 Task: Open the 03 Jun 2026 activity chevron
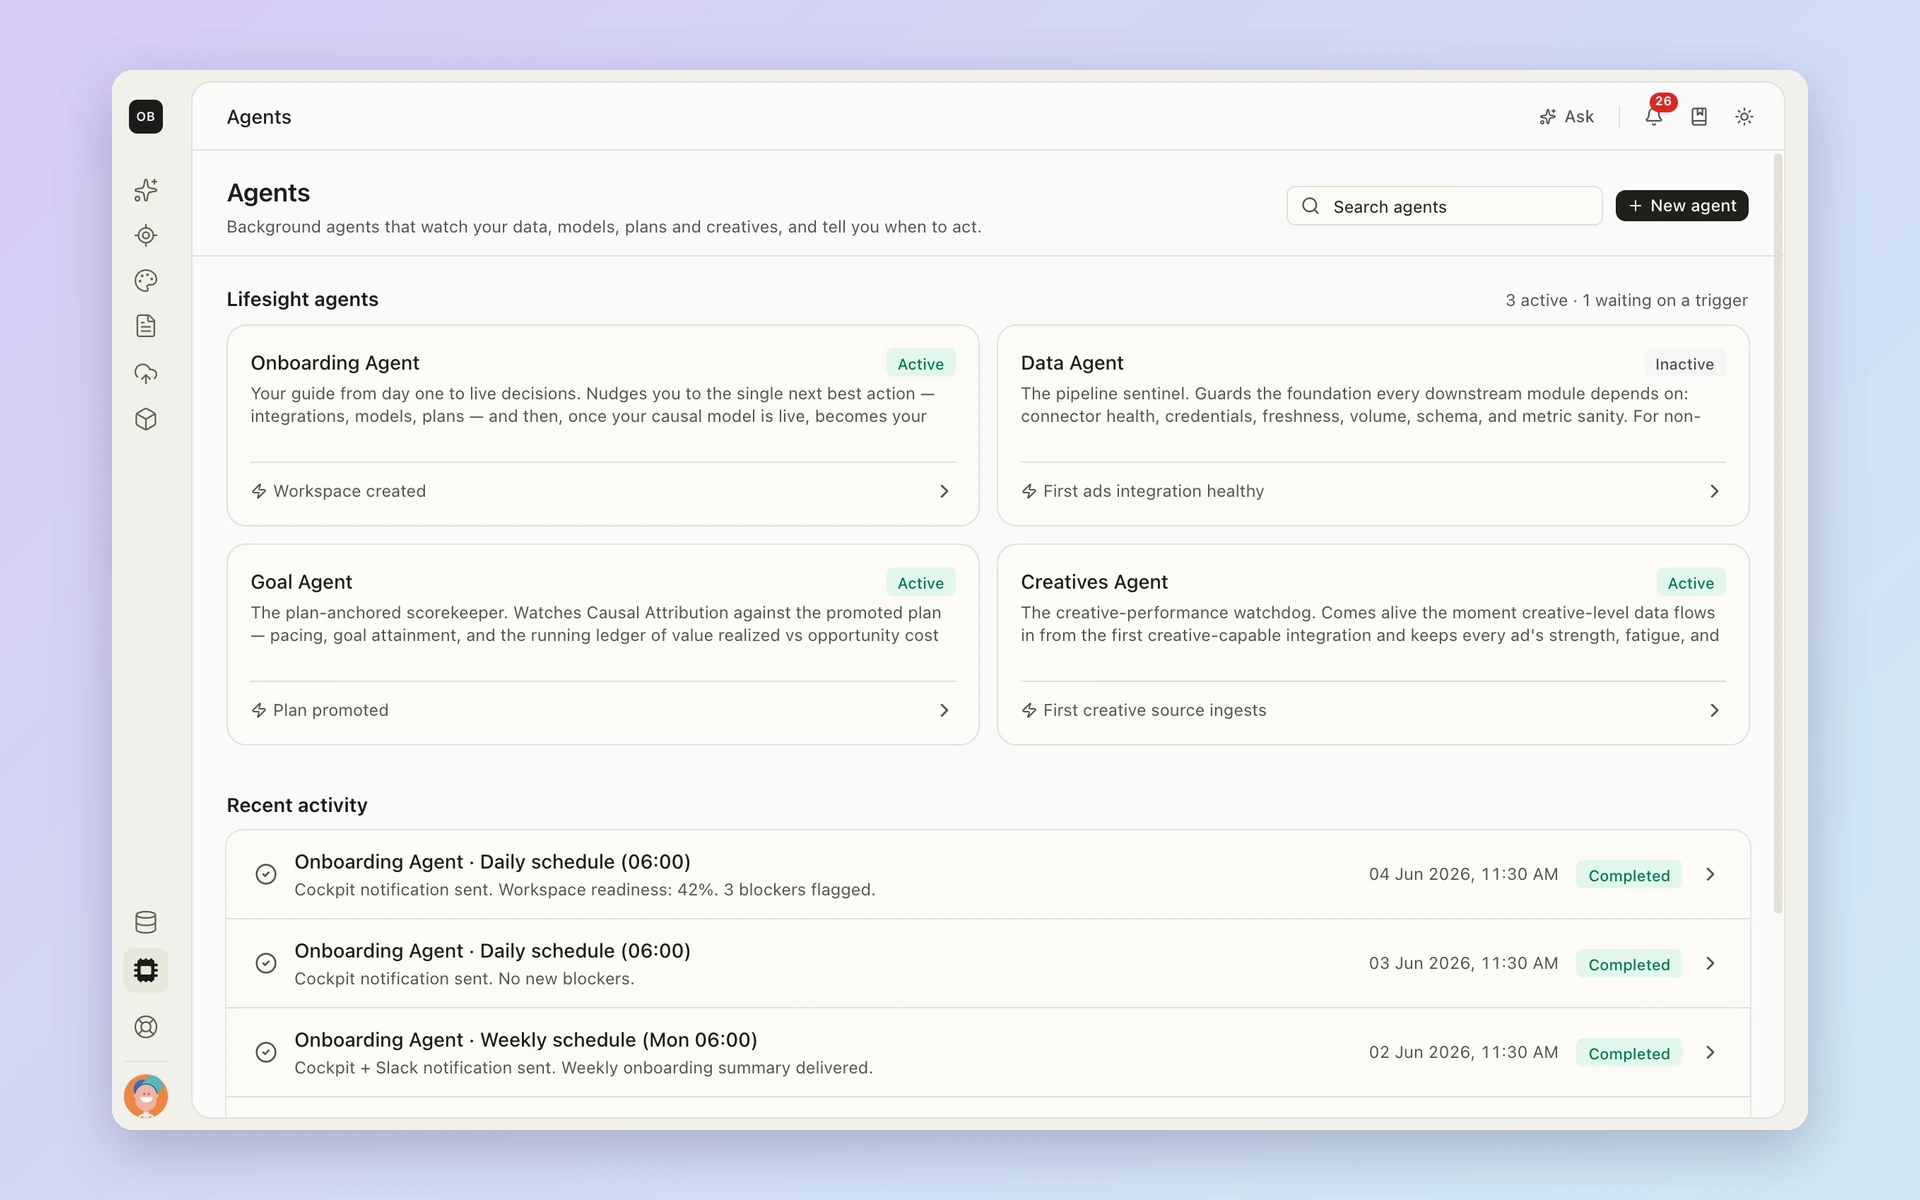point(1710,963)
